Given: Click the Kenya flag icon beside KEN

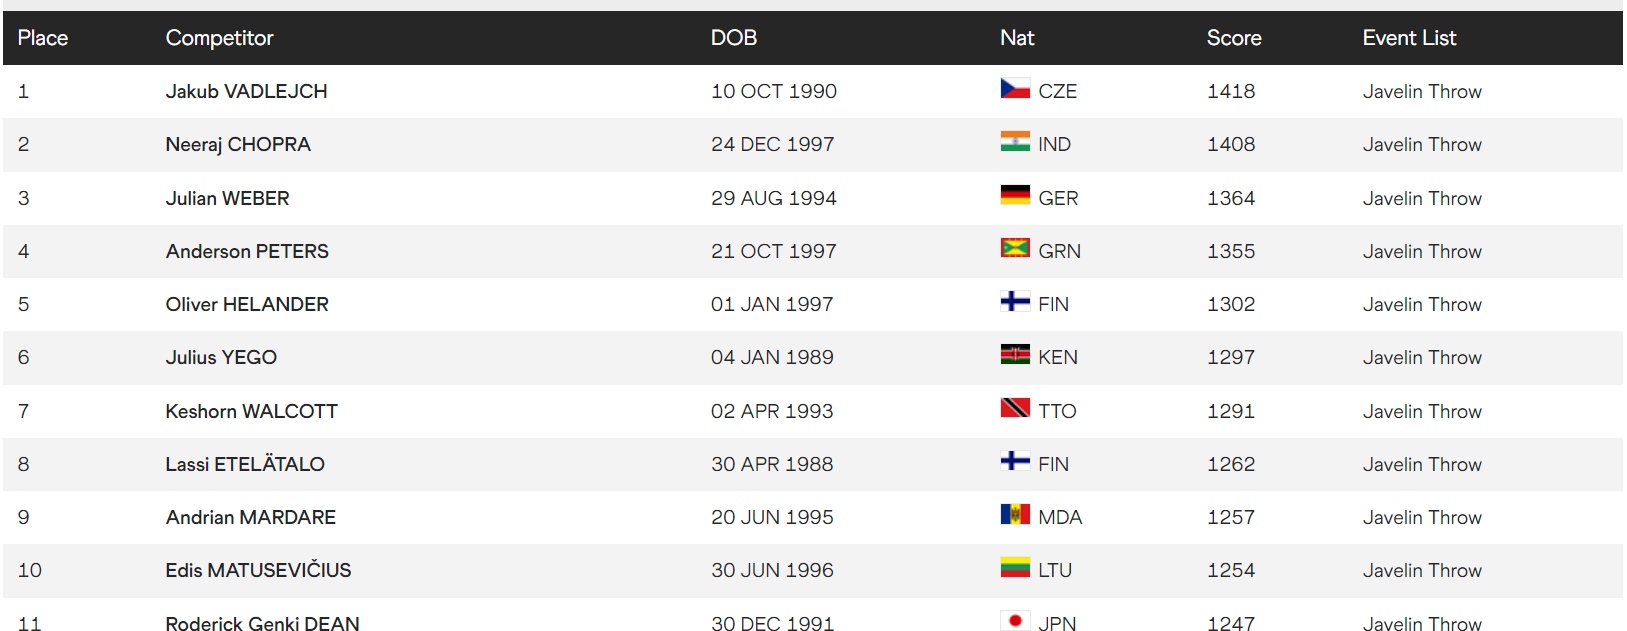Looking at the screenshot, I should (1015, 355).
